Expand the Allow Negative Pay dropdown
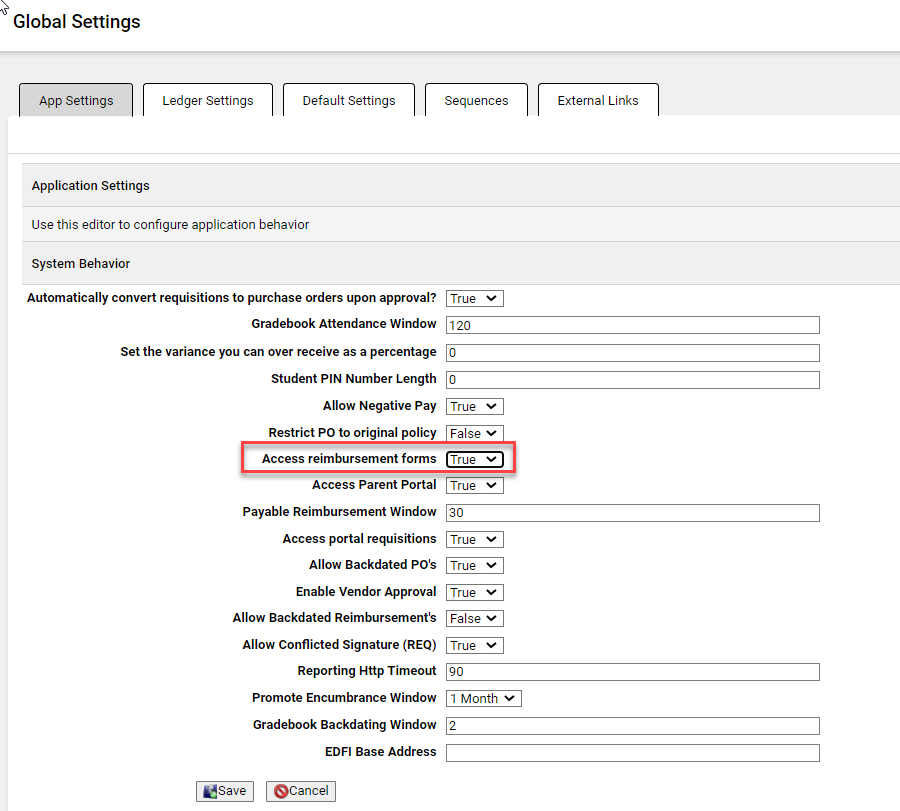Image resolution: width=900 pixels, height=811 pixels. [x=473, y=406]
